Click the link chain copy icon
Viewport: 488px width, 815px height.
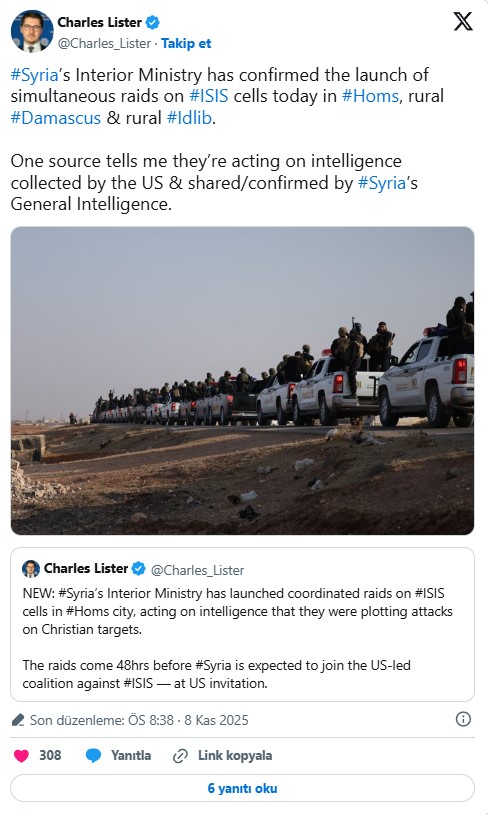tap(180, 756)
